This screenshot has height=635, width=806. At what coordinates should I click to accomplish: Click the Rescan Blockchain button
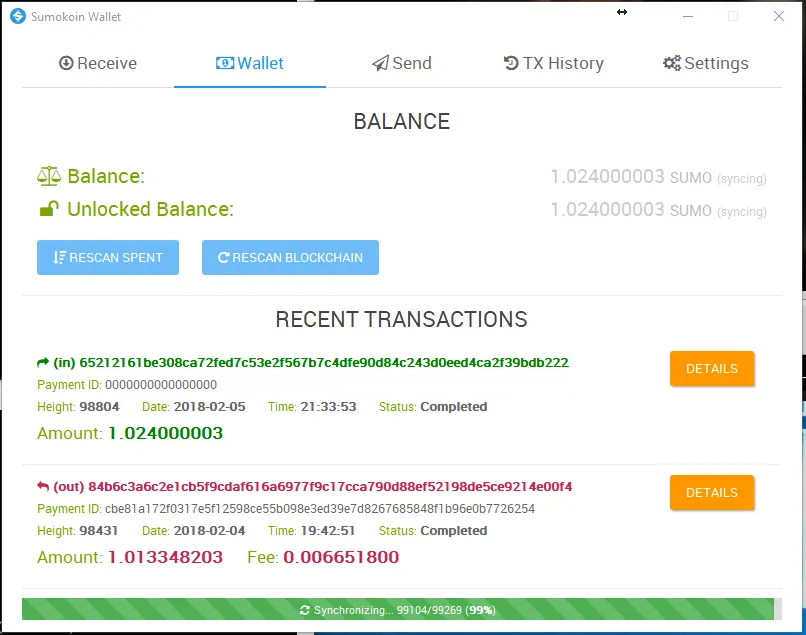click(x=290, y=257)
